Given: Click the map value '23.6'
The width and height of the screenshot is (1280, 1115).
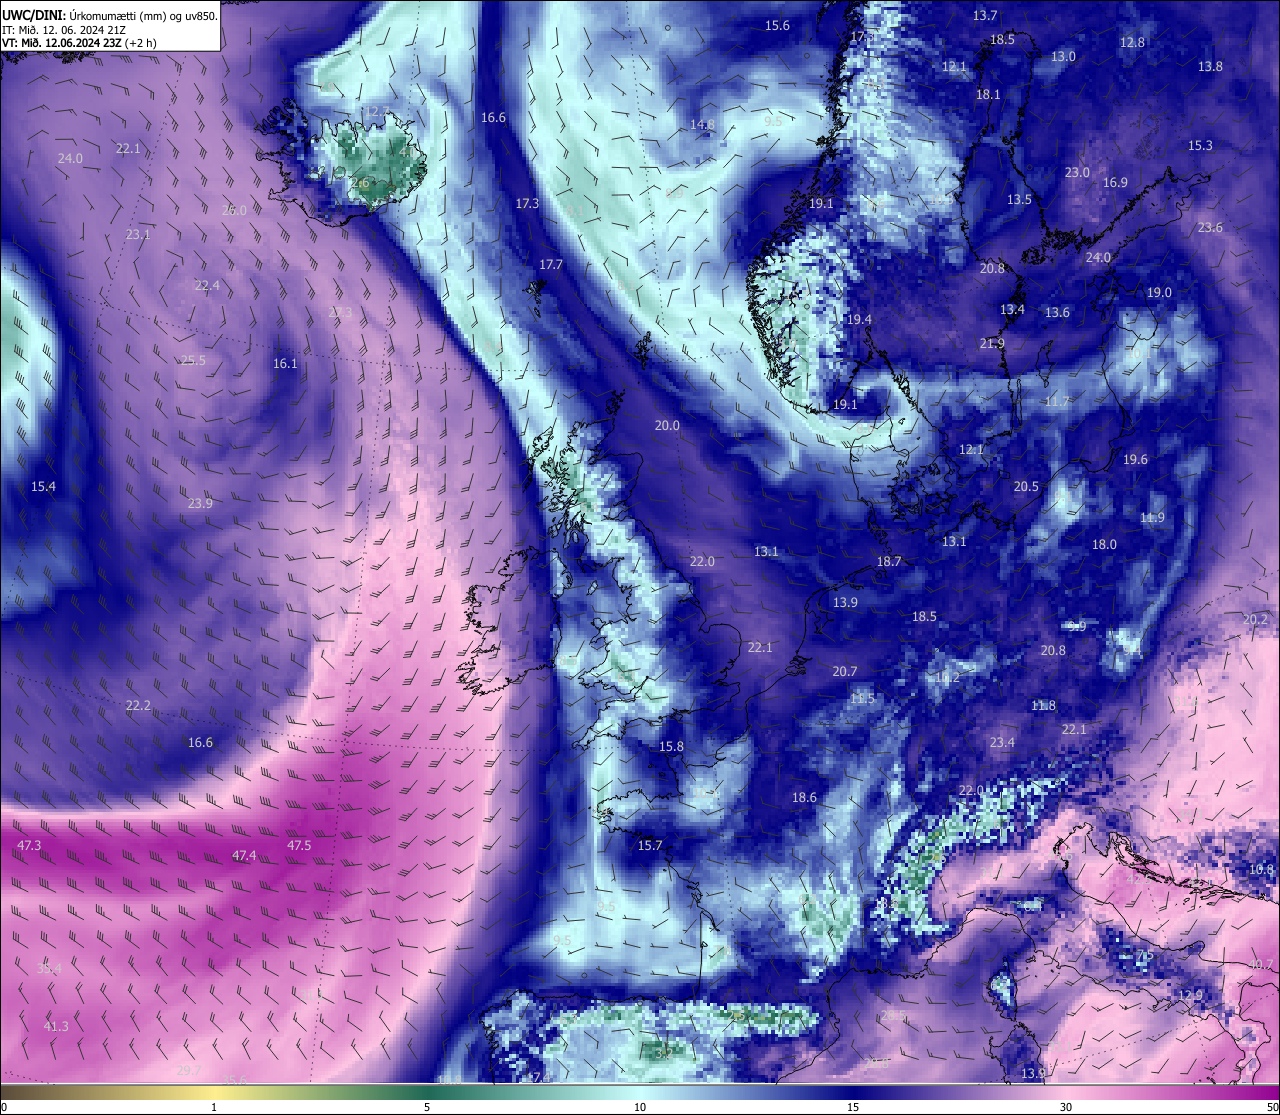Looking at the screenshot, I should [x=1210, y=228].
